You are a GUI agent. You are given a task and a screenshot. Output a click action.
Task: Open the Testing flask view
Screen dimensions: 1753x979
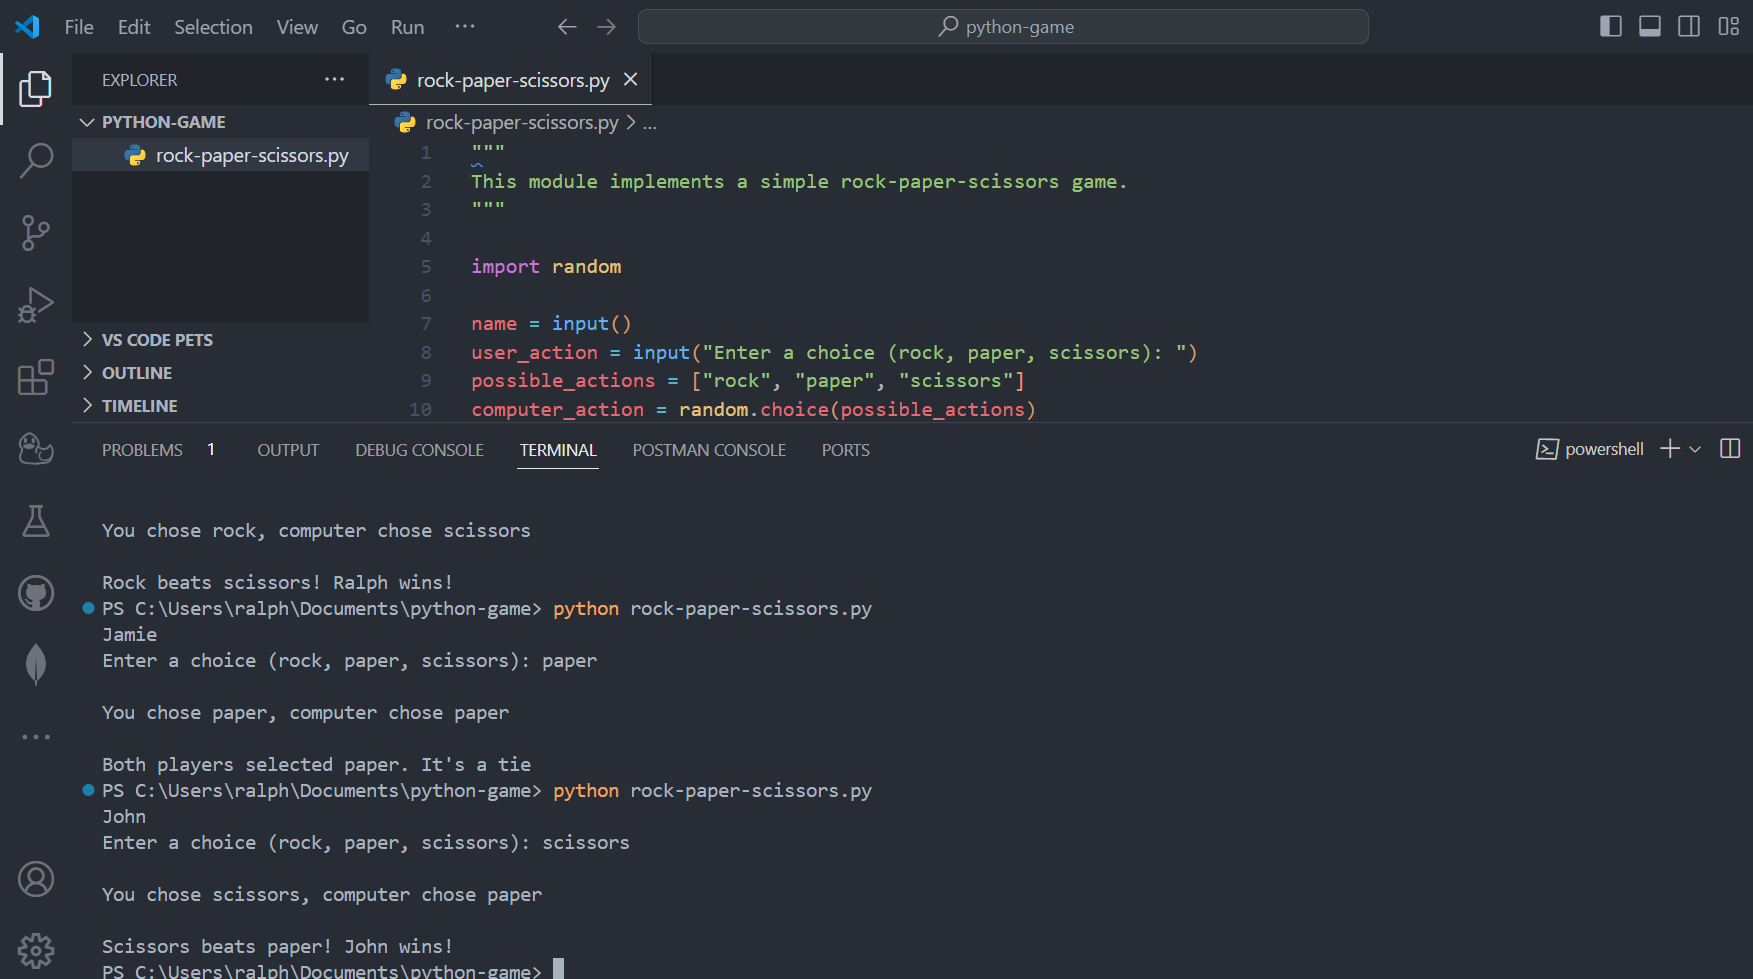coord(36,520)
